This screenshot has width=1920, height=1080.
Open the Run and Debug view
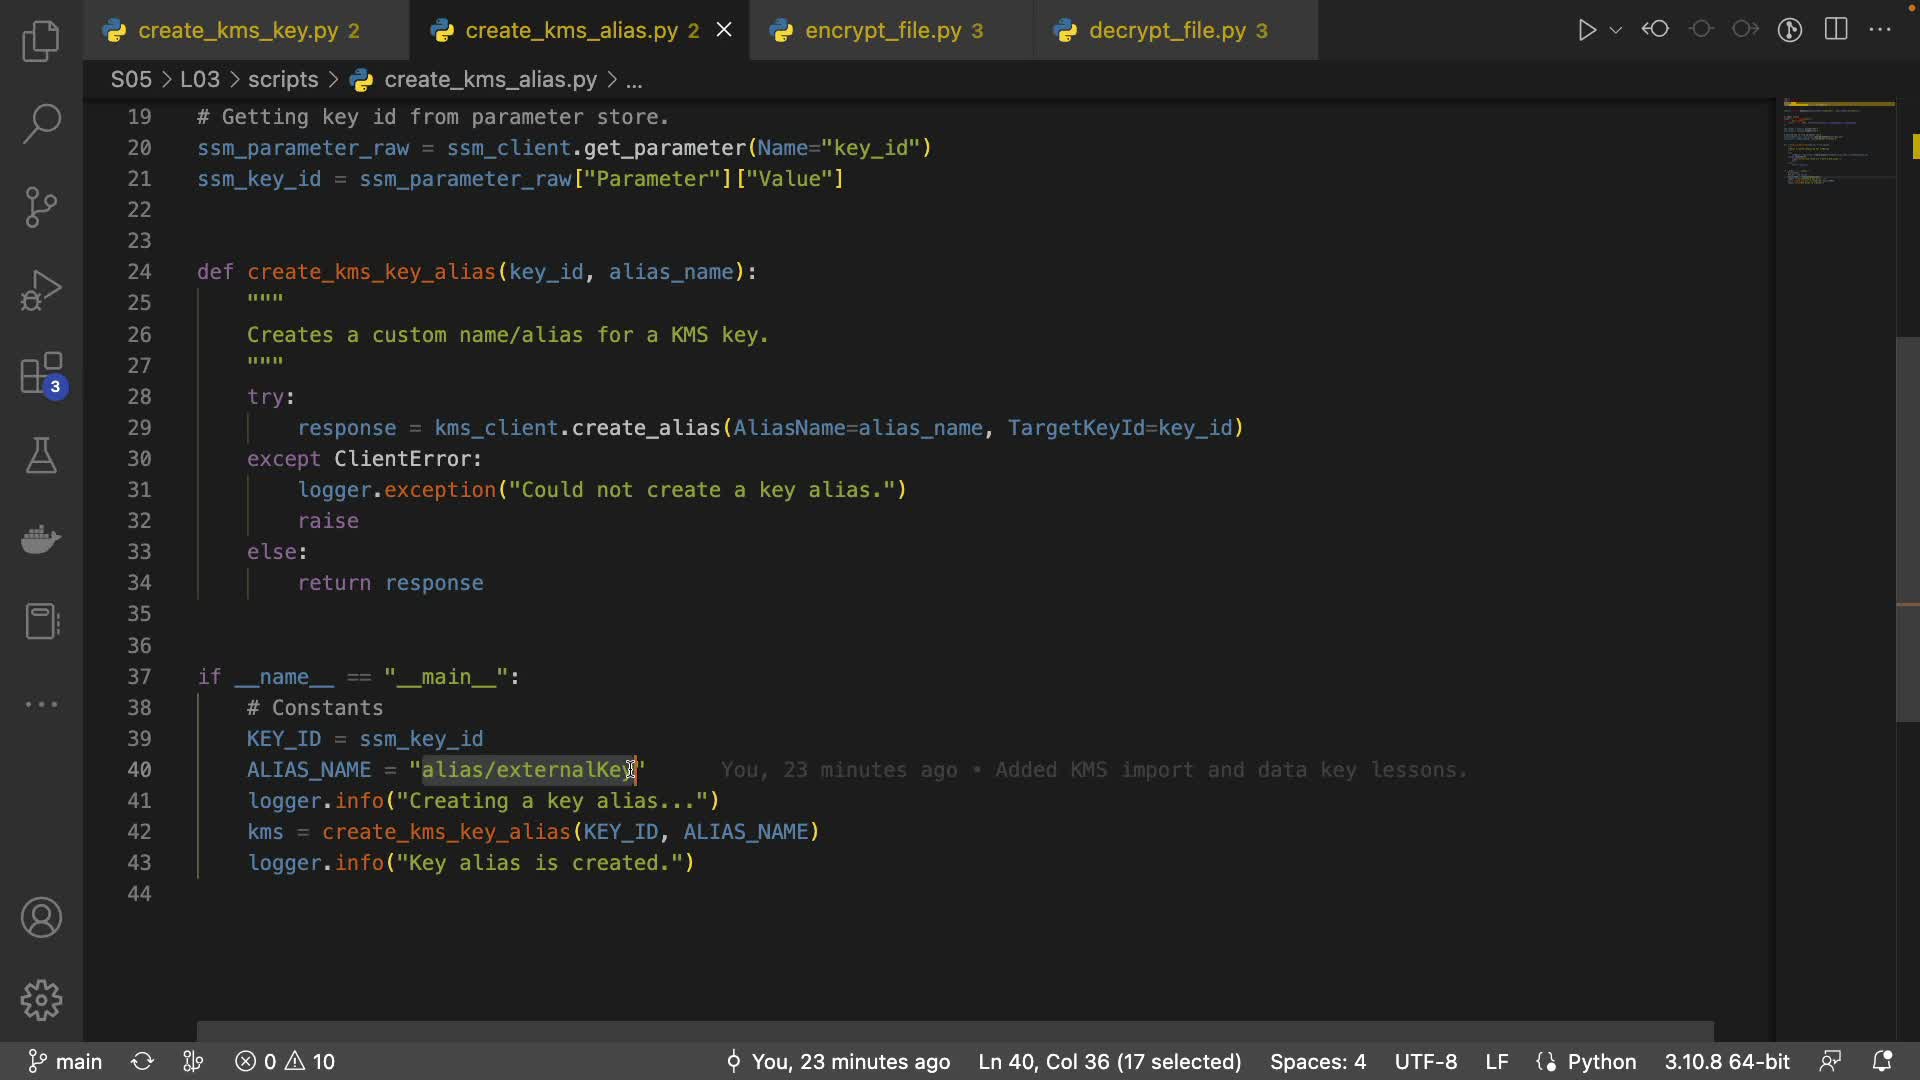point(41,291)
